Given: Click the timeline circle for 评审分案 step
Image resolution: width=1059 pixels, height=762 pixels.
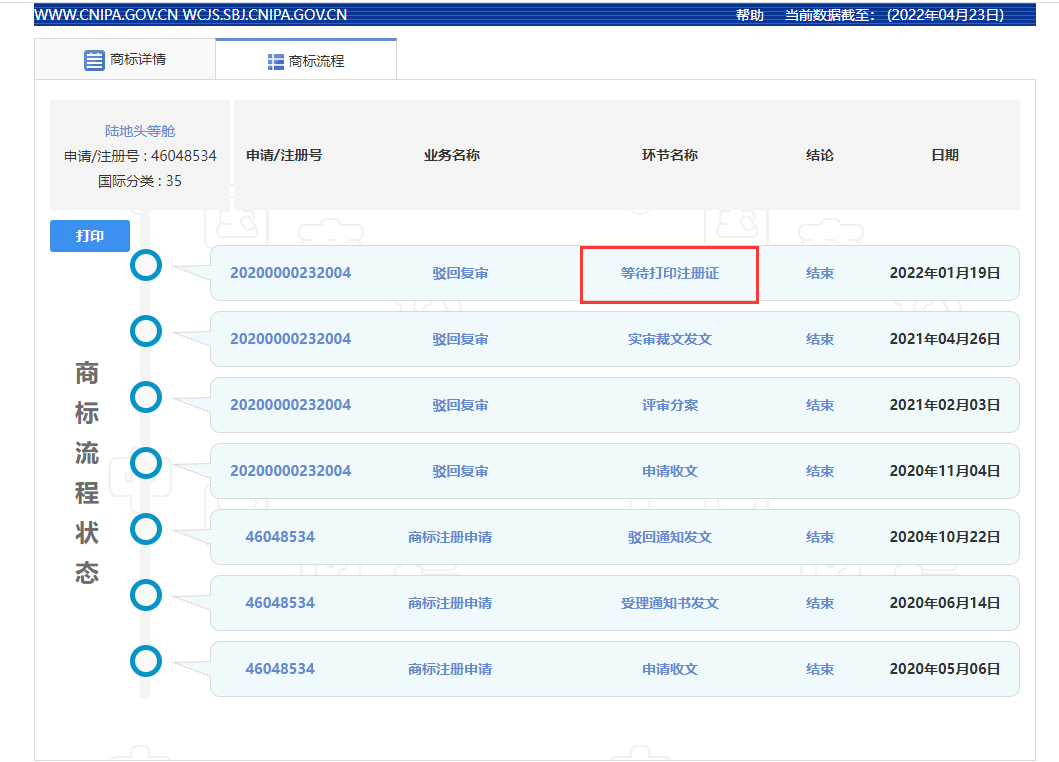Looking at the screenshot, I should [146, 397].
